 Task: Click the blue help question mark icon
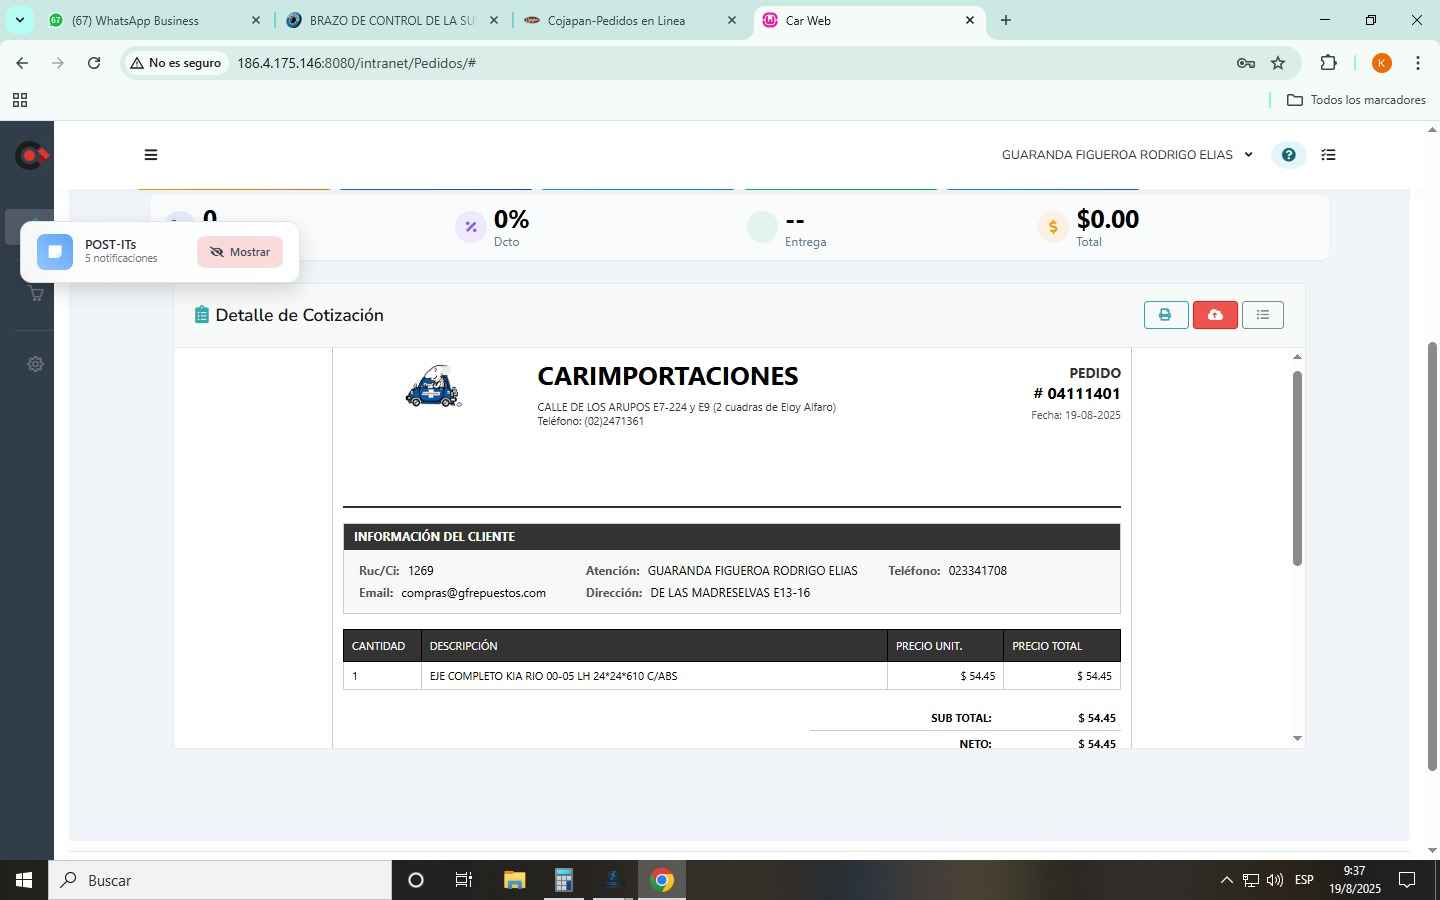[x=1288, y=155]
